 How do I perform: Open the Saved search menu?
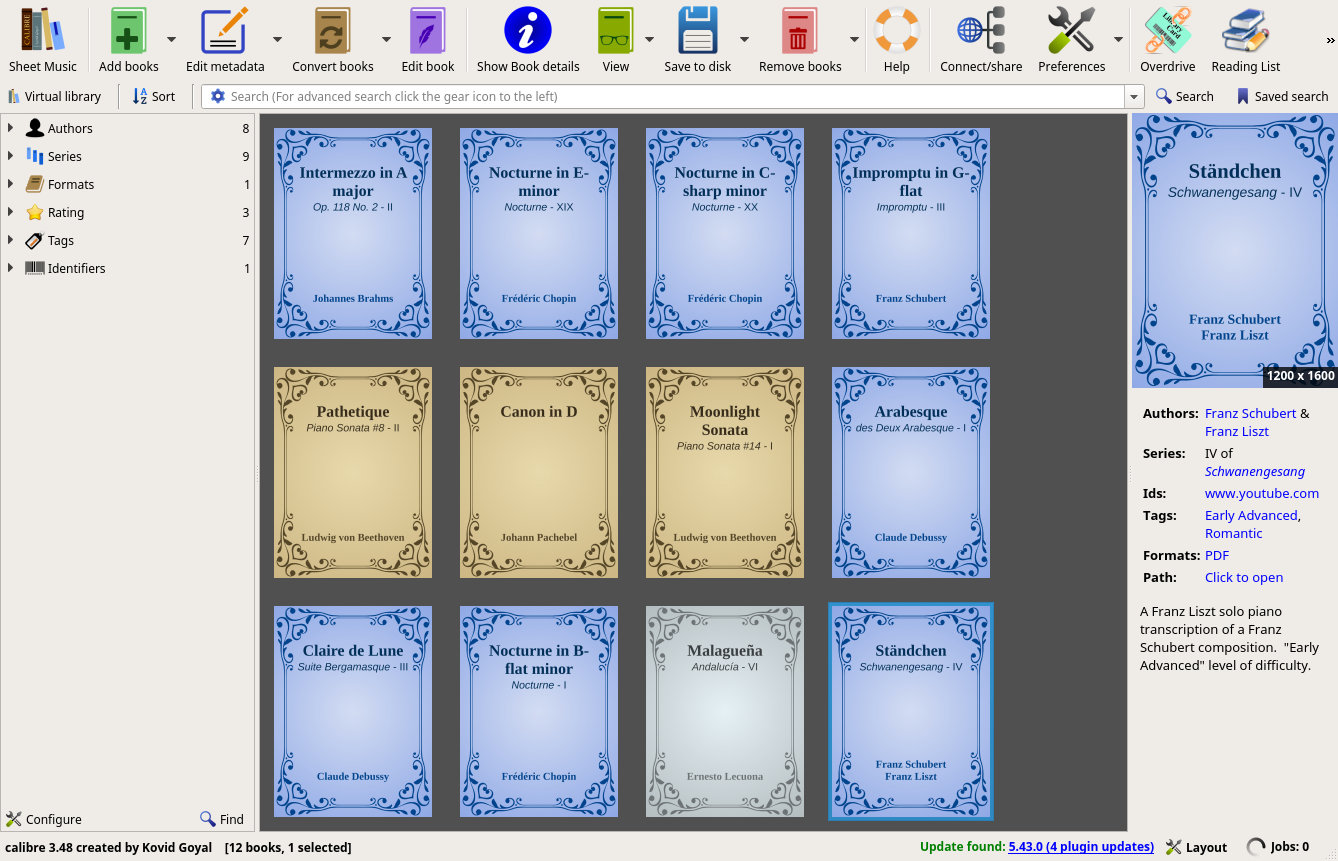[x=1282, y=96]
